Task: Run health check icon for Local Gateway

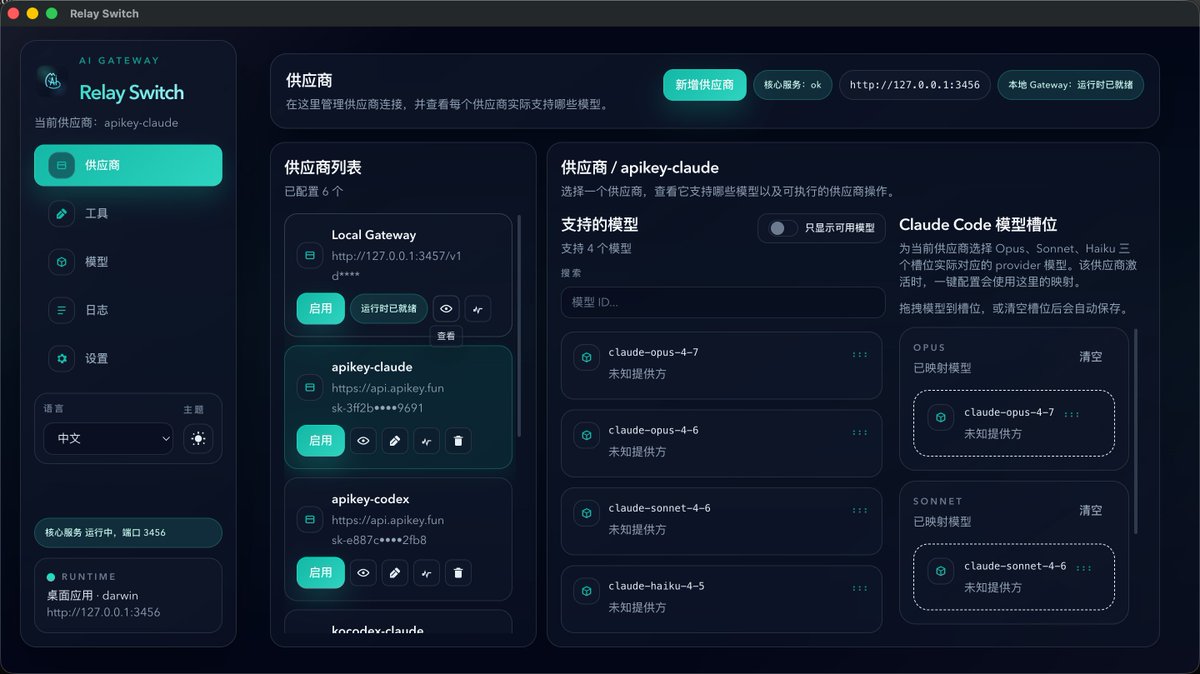Action: (478, 309)
